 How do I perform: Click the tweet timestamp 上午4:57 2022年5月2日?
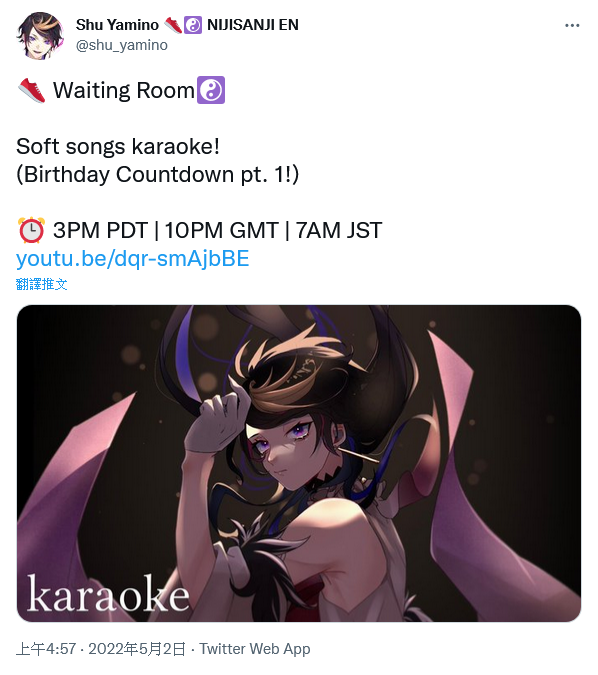click(x=101, y=649)
